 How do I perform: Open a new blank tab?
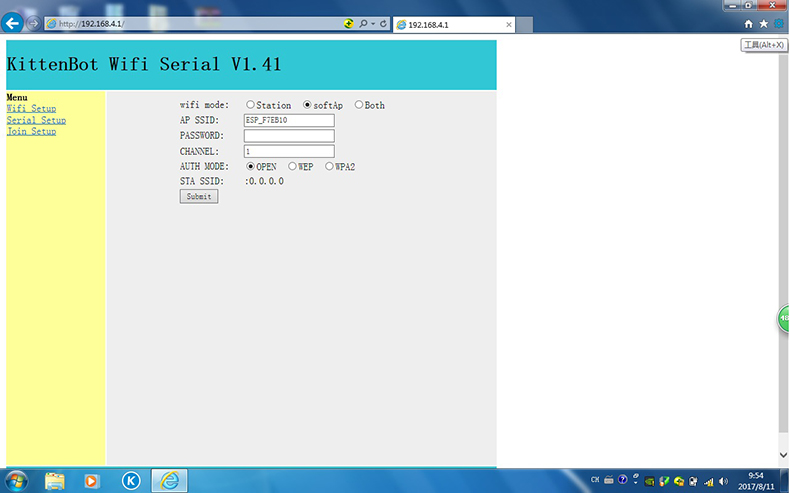pyautogui.click(x=524, y=25)
